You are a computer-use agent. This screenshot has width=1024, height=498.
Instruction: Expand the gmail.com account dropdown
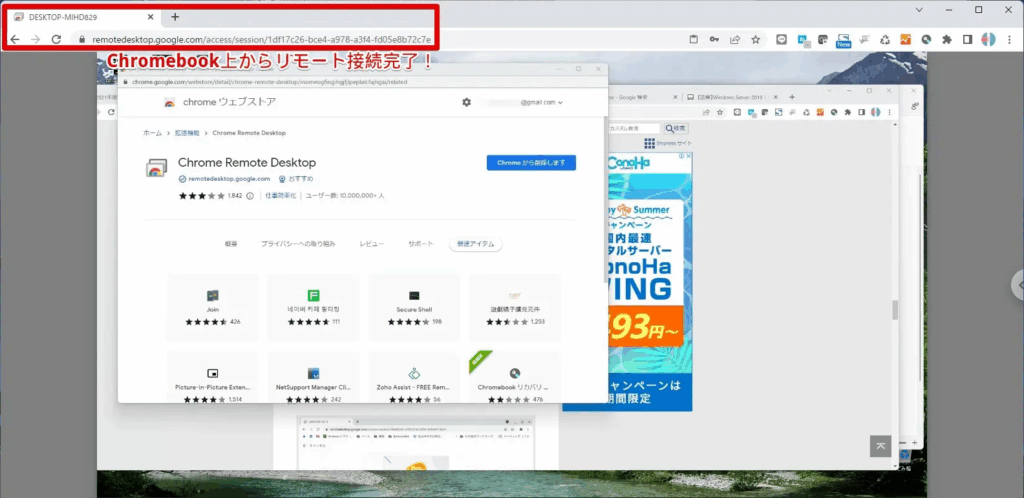tap(540, 102)
